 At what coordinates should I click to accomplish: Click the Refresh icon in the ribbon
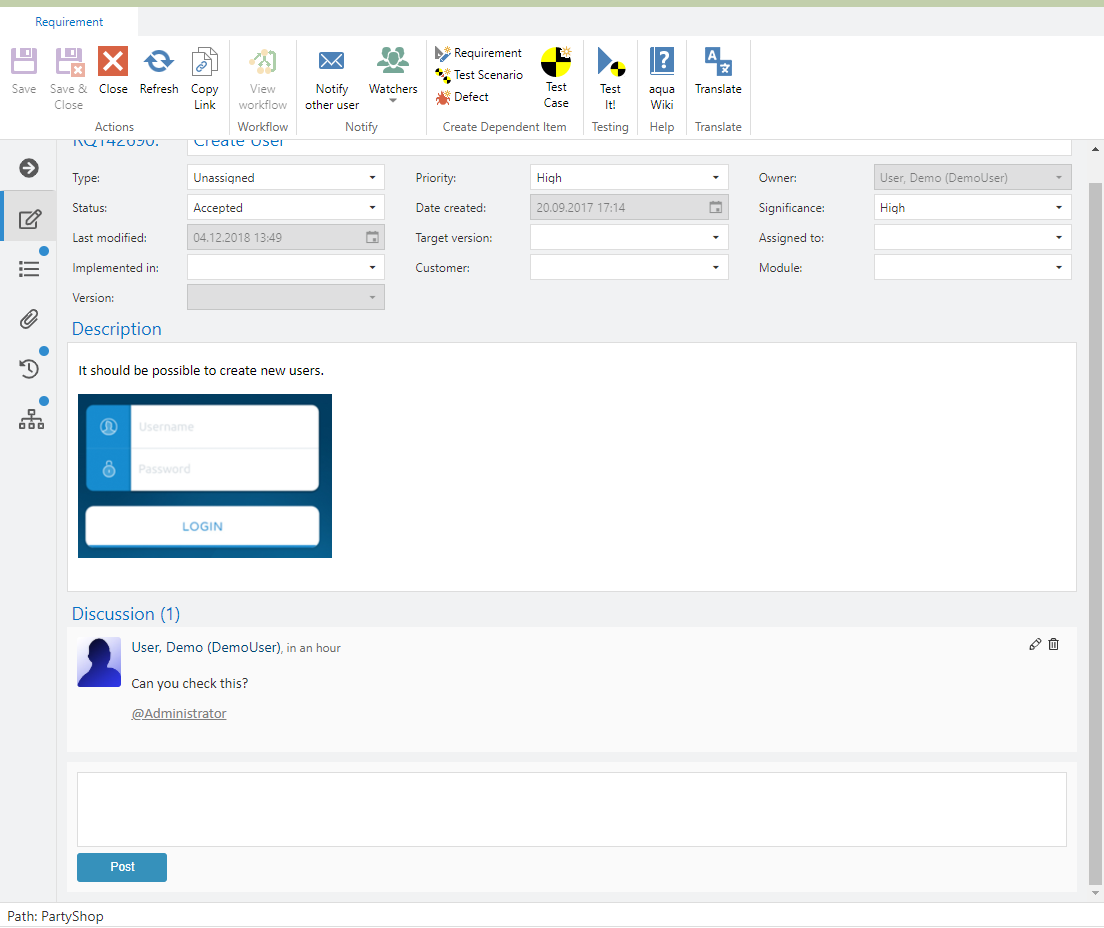158,63
